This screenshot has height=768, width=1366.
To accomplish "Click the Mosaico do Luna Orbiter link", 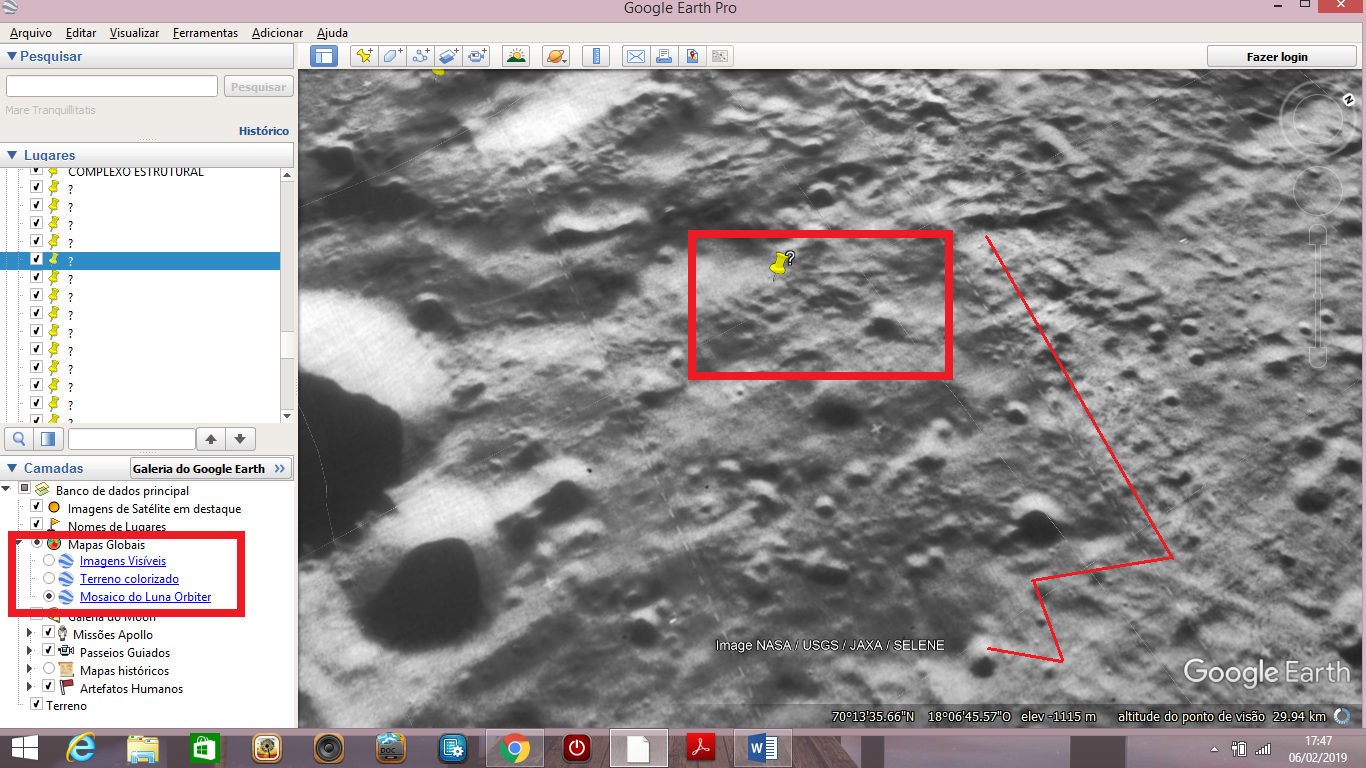I will [x=145, y=597].
